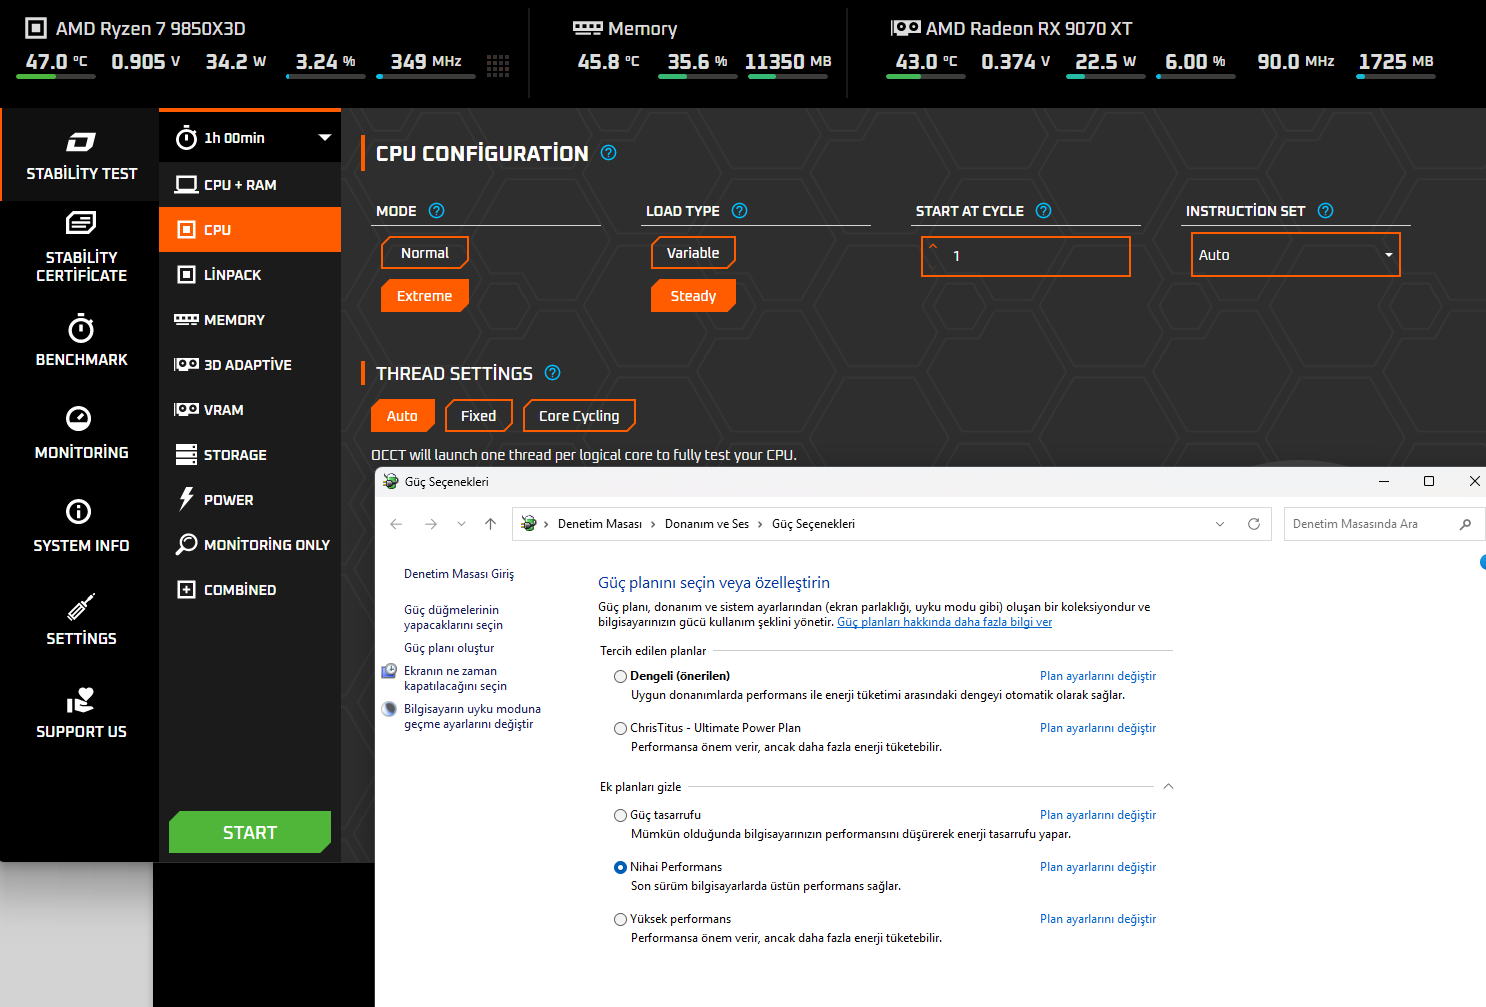Viewport: 1486px width, 1007px height.
Task: Set thread settings to Core Cycling
Action: coord(579,416)
